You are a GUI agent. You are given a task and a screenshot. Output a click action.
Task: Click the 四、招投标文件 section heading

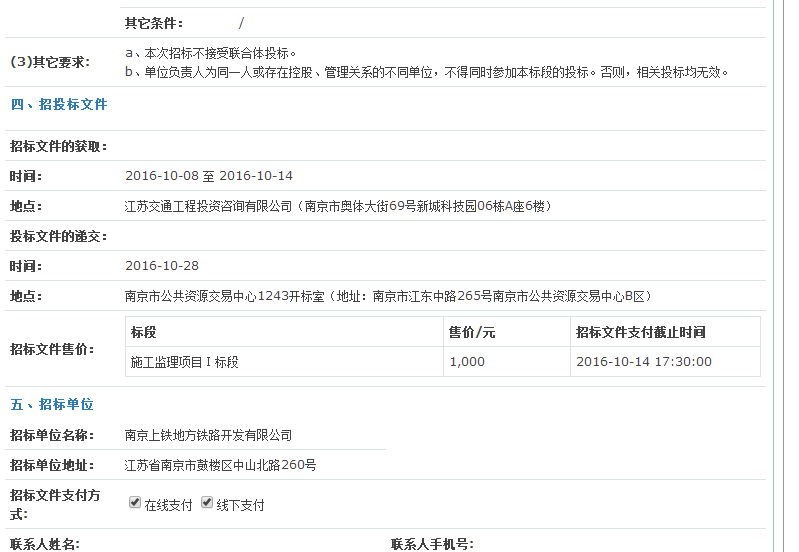coord(58,104)
